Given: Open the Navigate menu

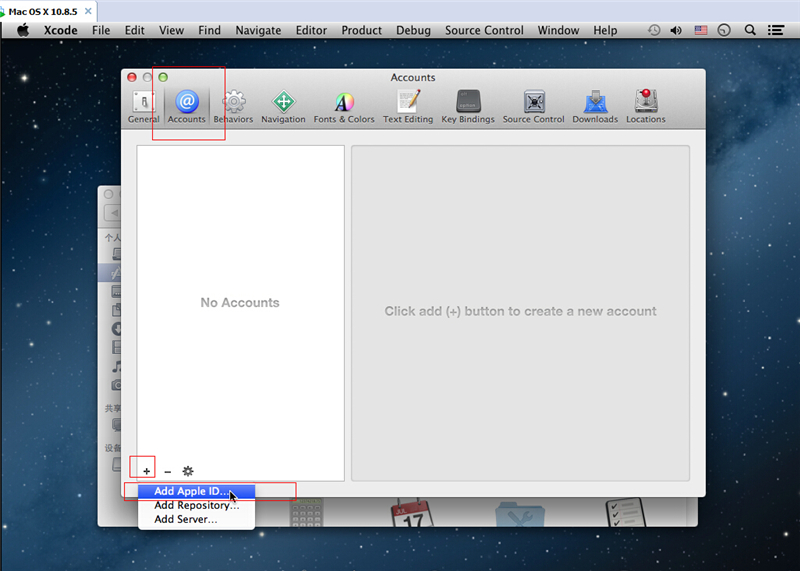Looking at the screenshot, I should [258, 30].
